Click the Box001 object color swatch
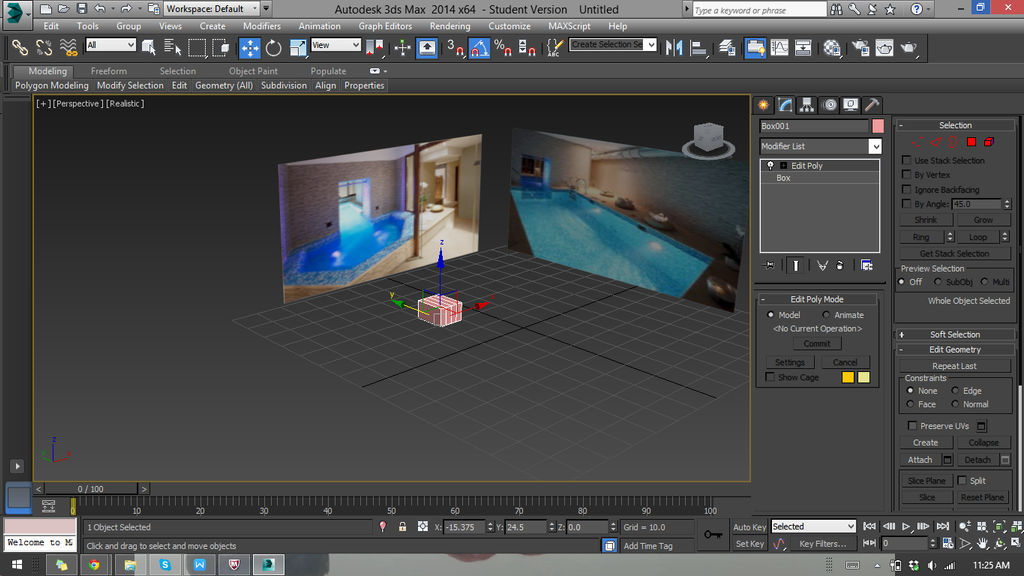The image size is (1024, 576). [x=878, y=126]
